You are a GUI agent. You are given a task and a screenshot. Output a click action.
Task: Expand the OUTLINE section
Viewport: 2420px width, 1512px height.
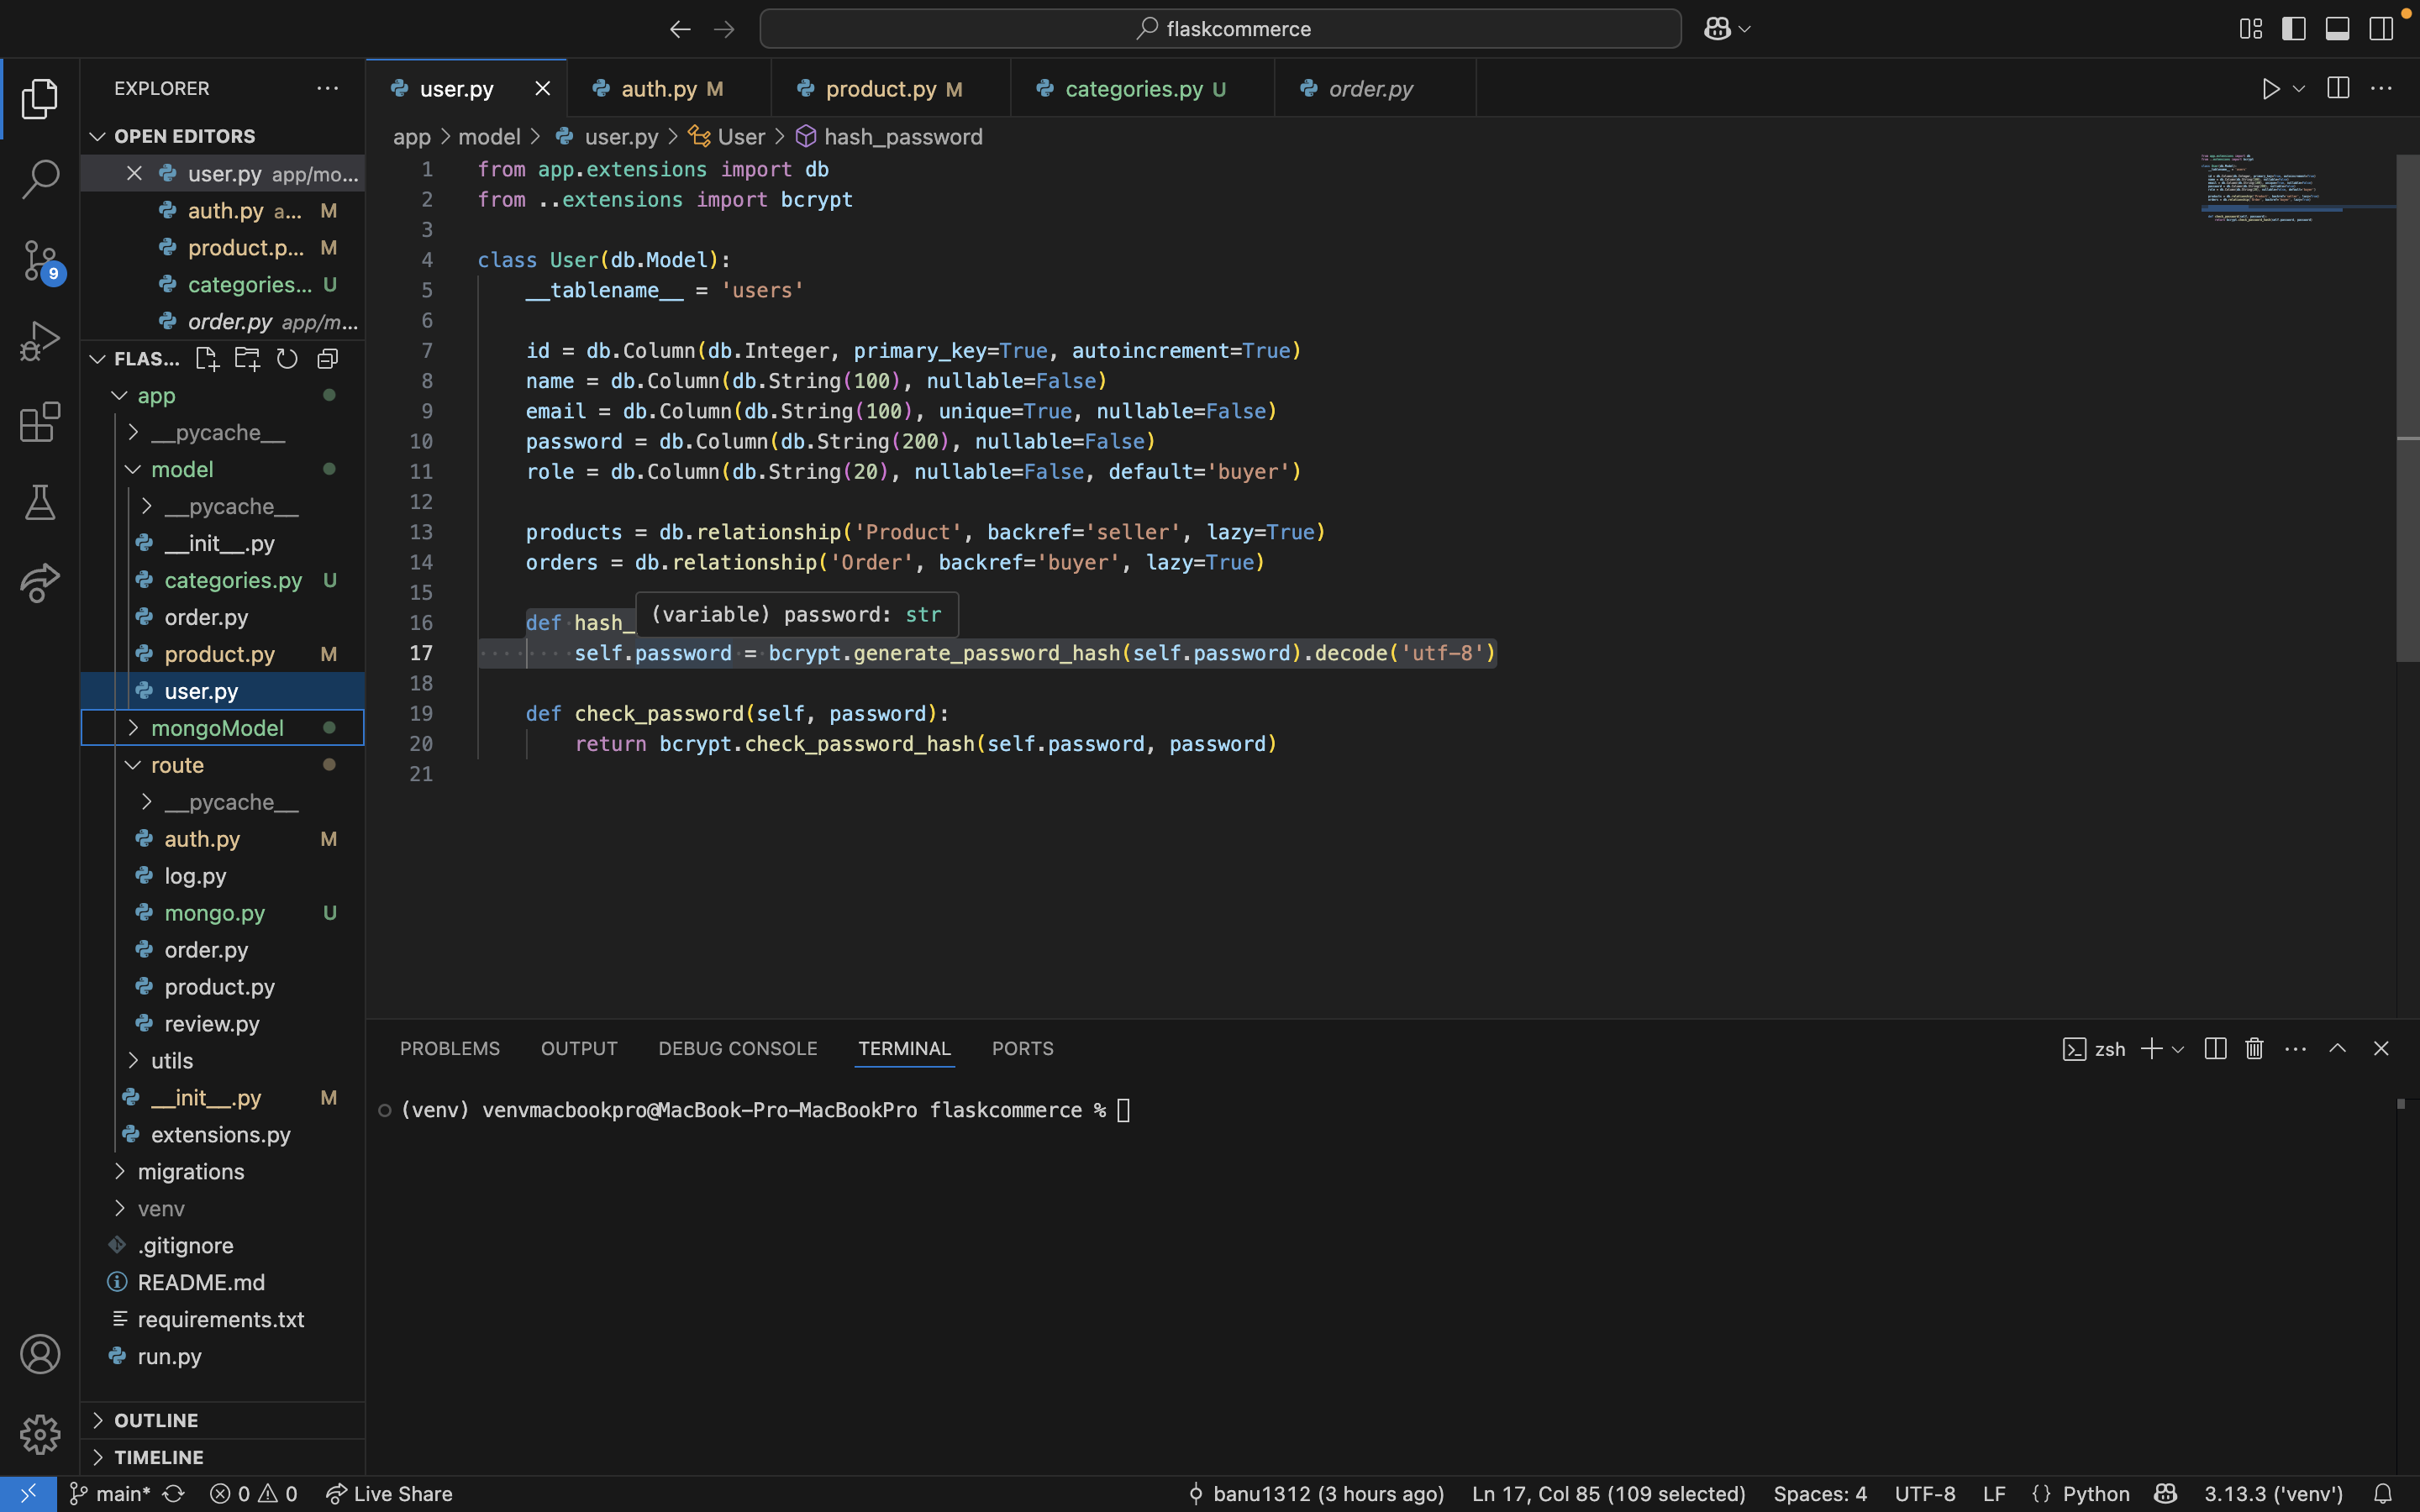(222, 1420)
